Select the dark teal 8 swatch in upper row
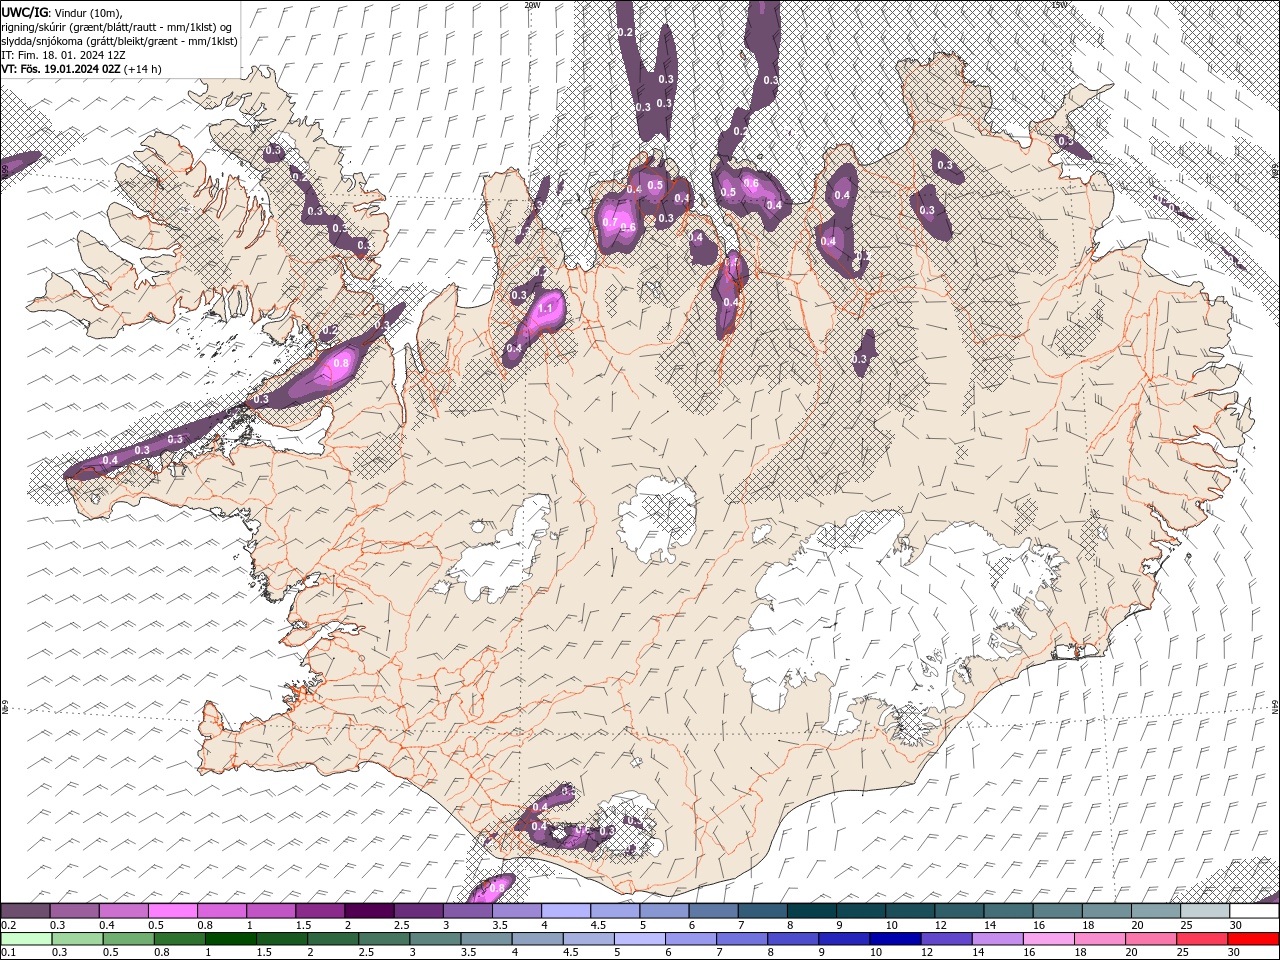This screenshot has width=1280, height=960. pos(811,911)
